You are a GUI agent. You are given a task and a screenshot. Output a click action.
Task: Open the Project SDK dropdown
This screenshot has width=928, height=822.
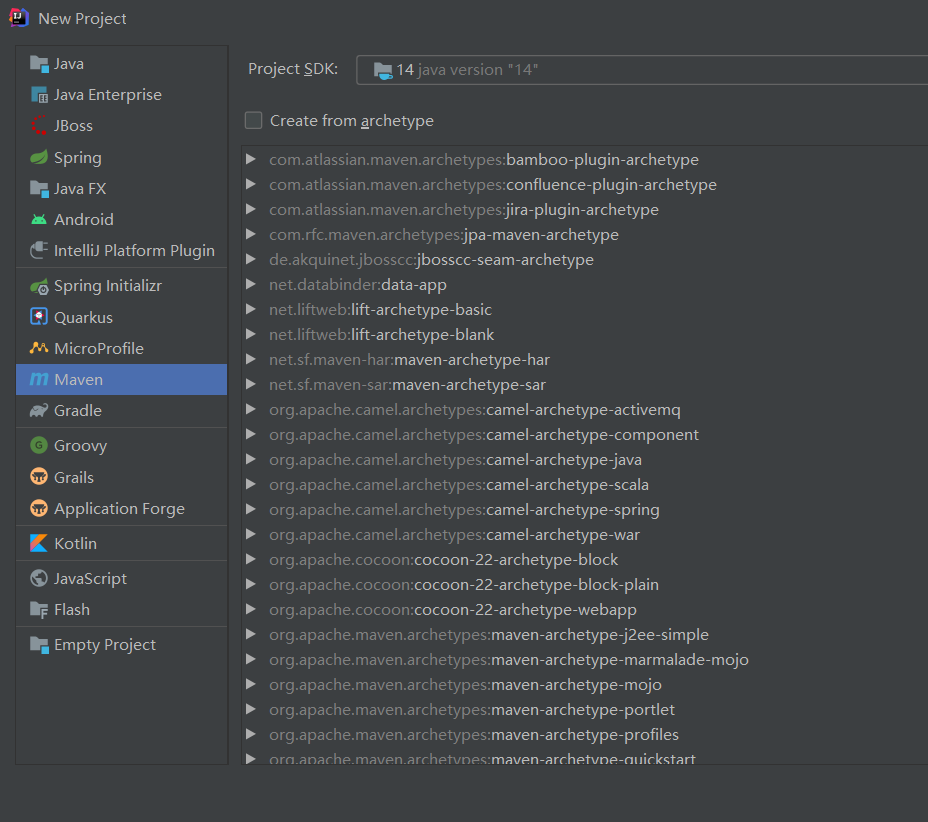coord(642,70)
